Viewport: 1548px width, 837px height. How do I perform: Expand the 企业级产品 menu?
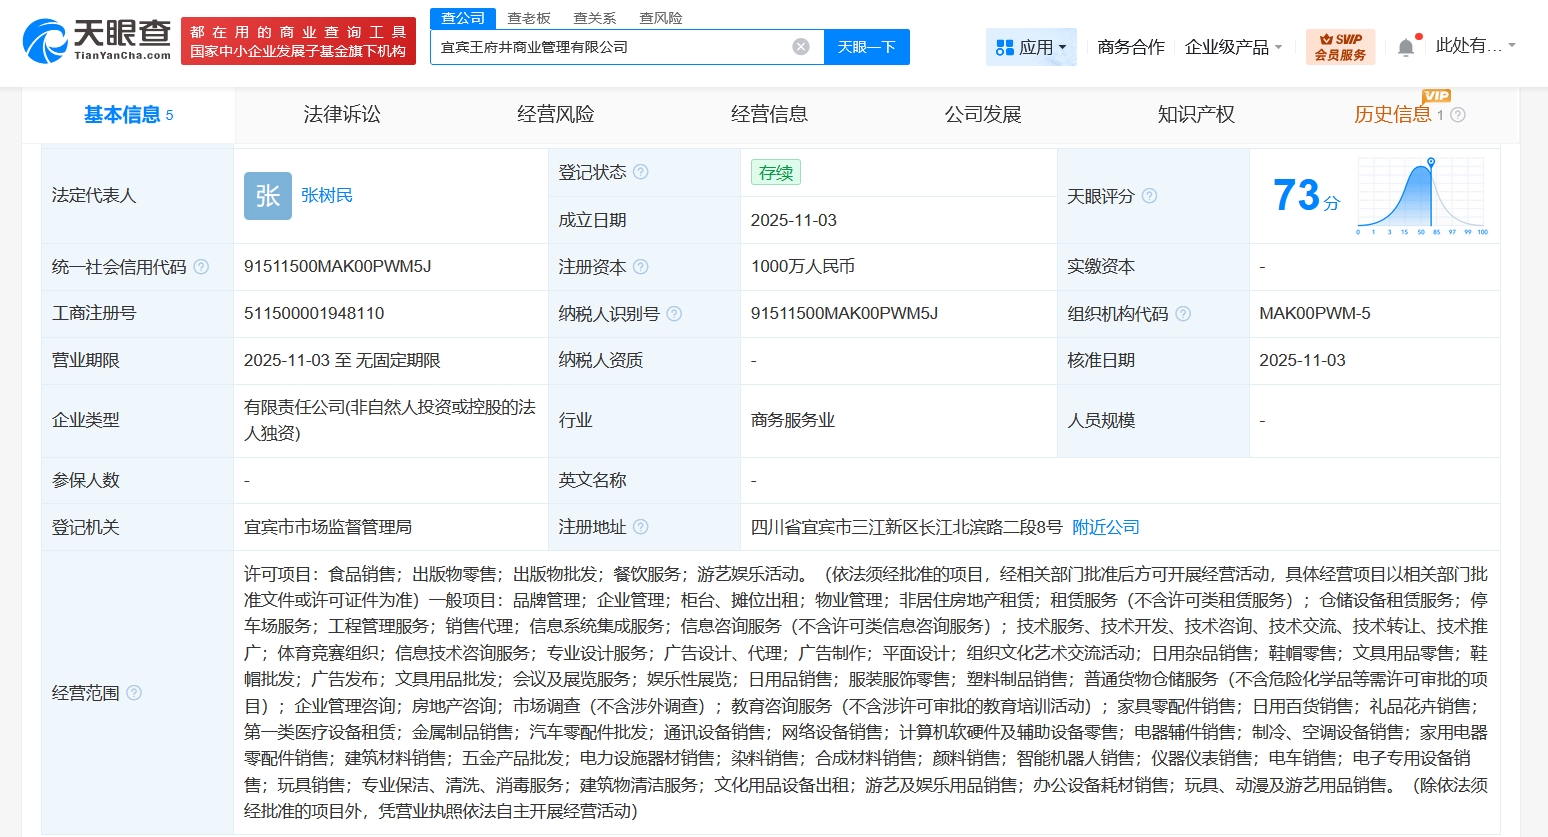pos(1233,47)
